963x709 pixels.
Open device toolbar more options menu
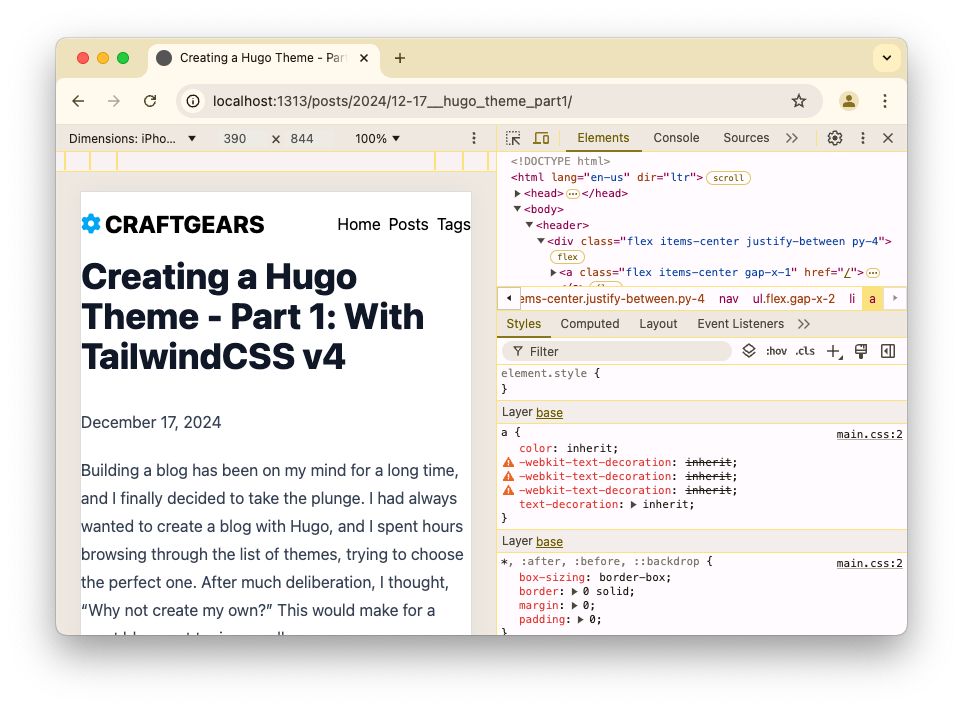tap(474, 139)
